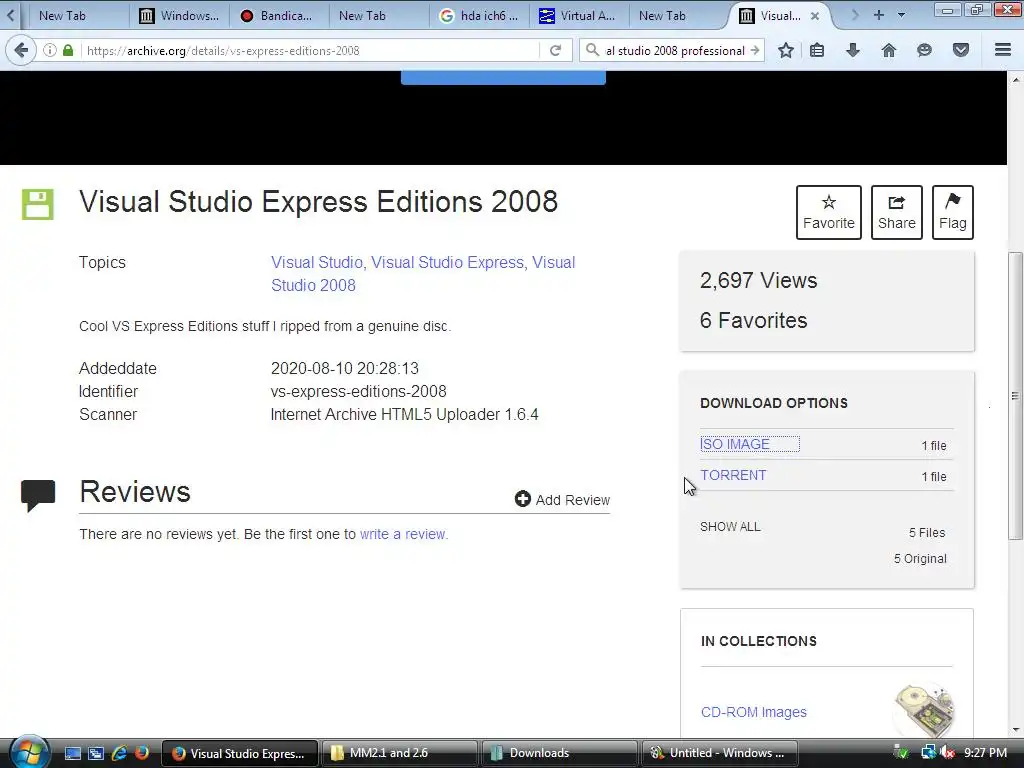Switch to the Windows... tab

coord(179,16)
